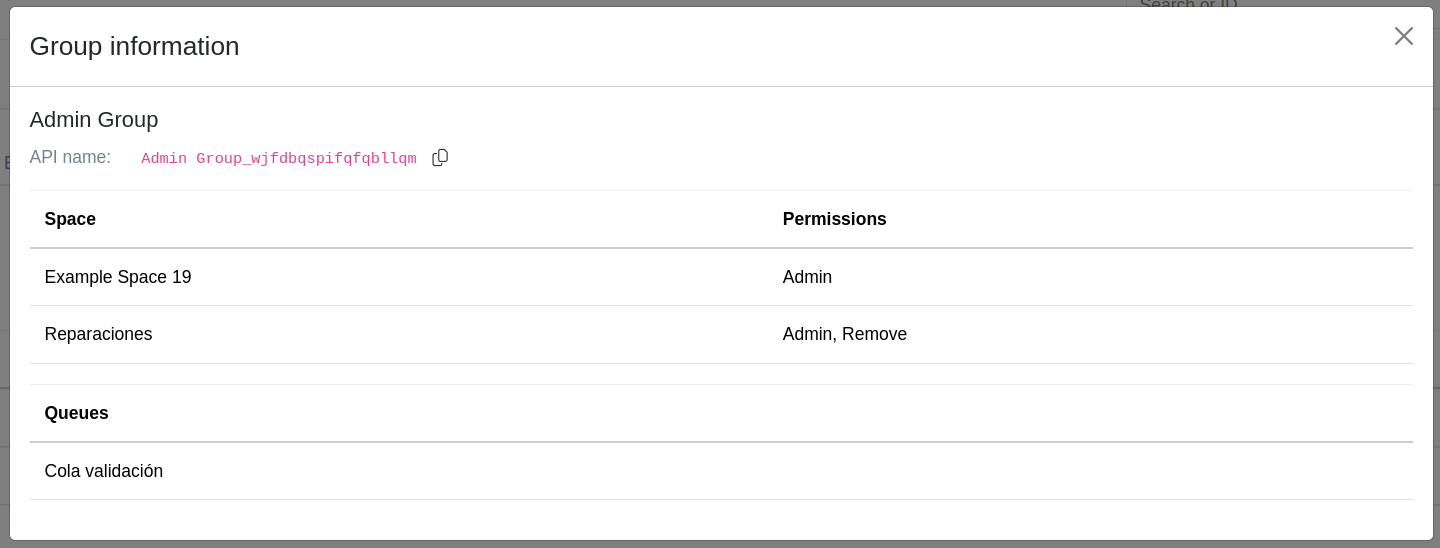Click the "API name:" label
1440x548 pixels.
click(70, 158)
